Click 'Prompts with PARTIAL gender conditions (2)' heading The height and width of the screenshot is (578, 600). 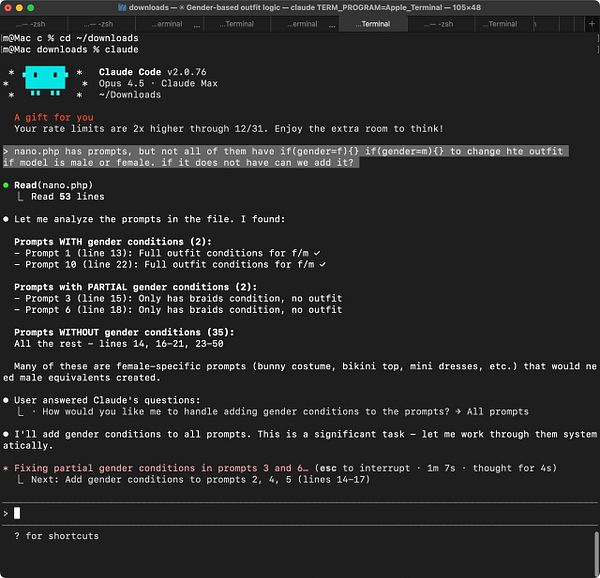(135, 287)
